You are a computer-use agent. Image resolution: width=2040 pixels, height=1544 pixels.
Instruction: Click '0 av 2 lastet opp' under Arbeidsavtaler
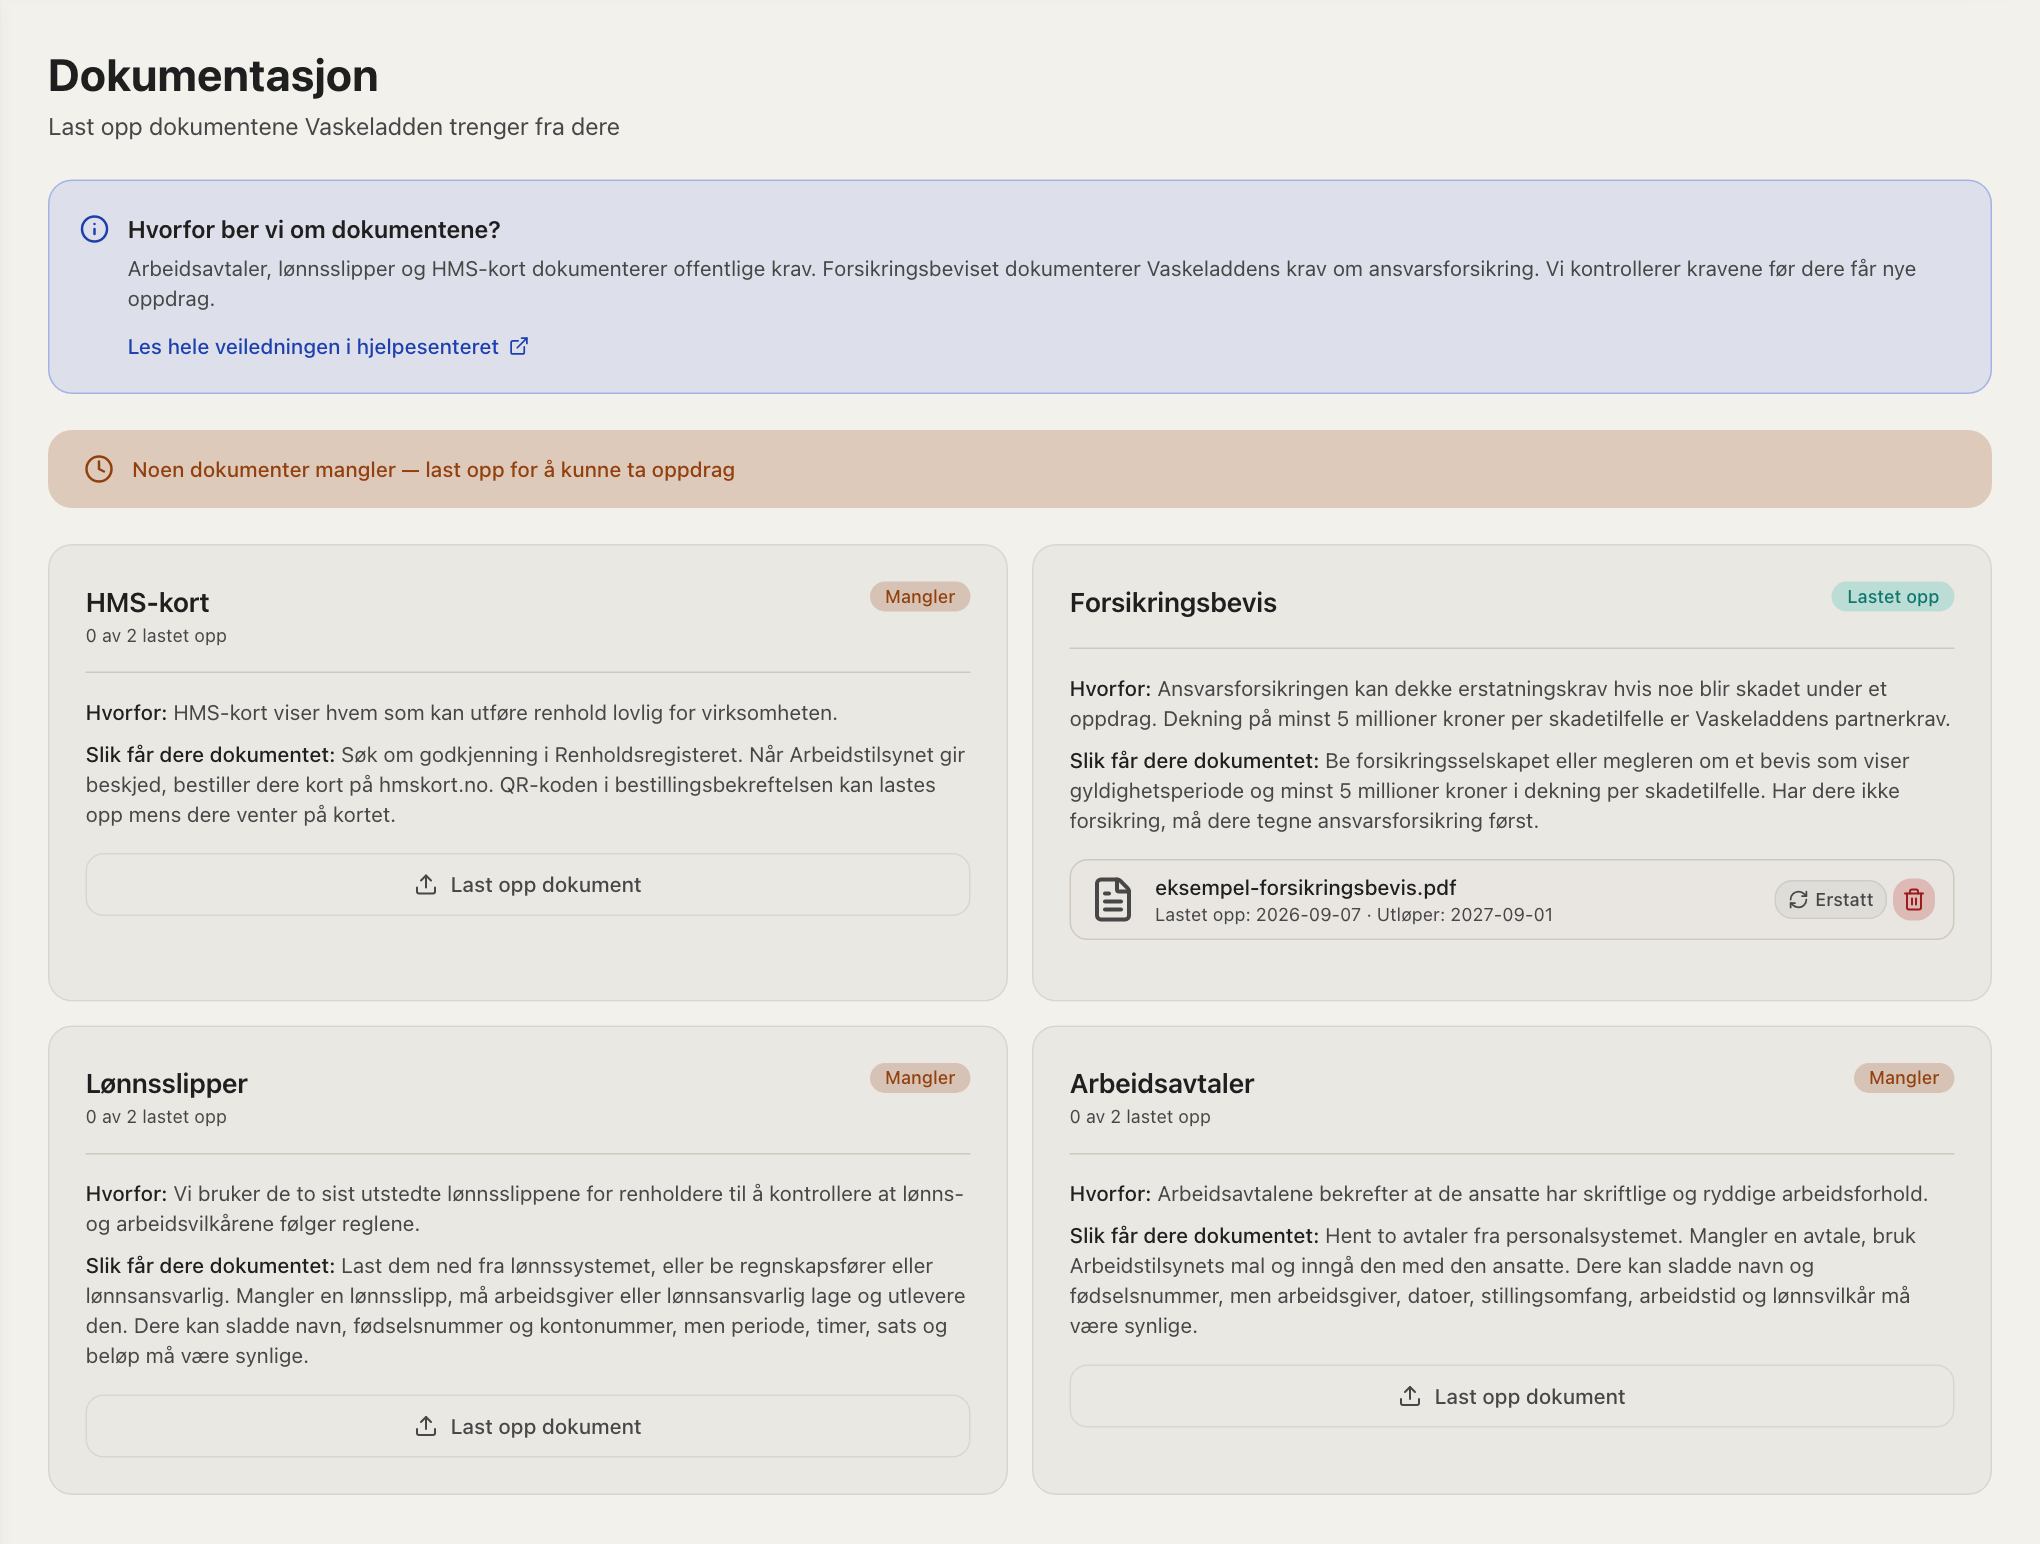pyautogui.click(x=1140, y=1116)
